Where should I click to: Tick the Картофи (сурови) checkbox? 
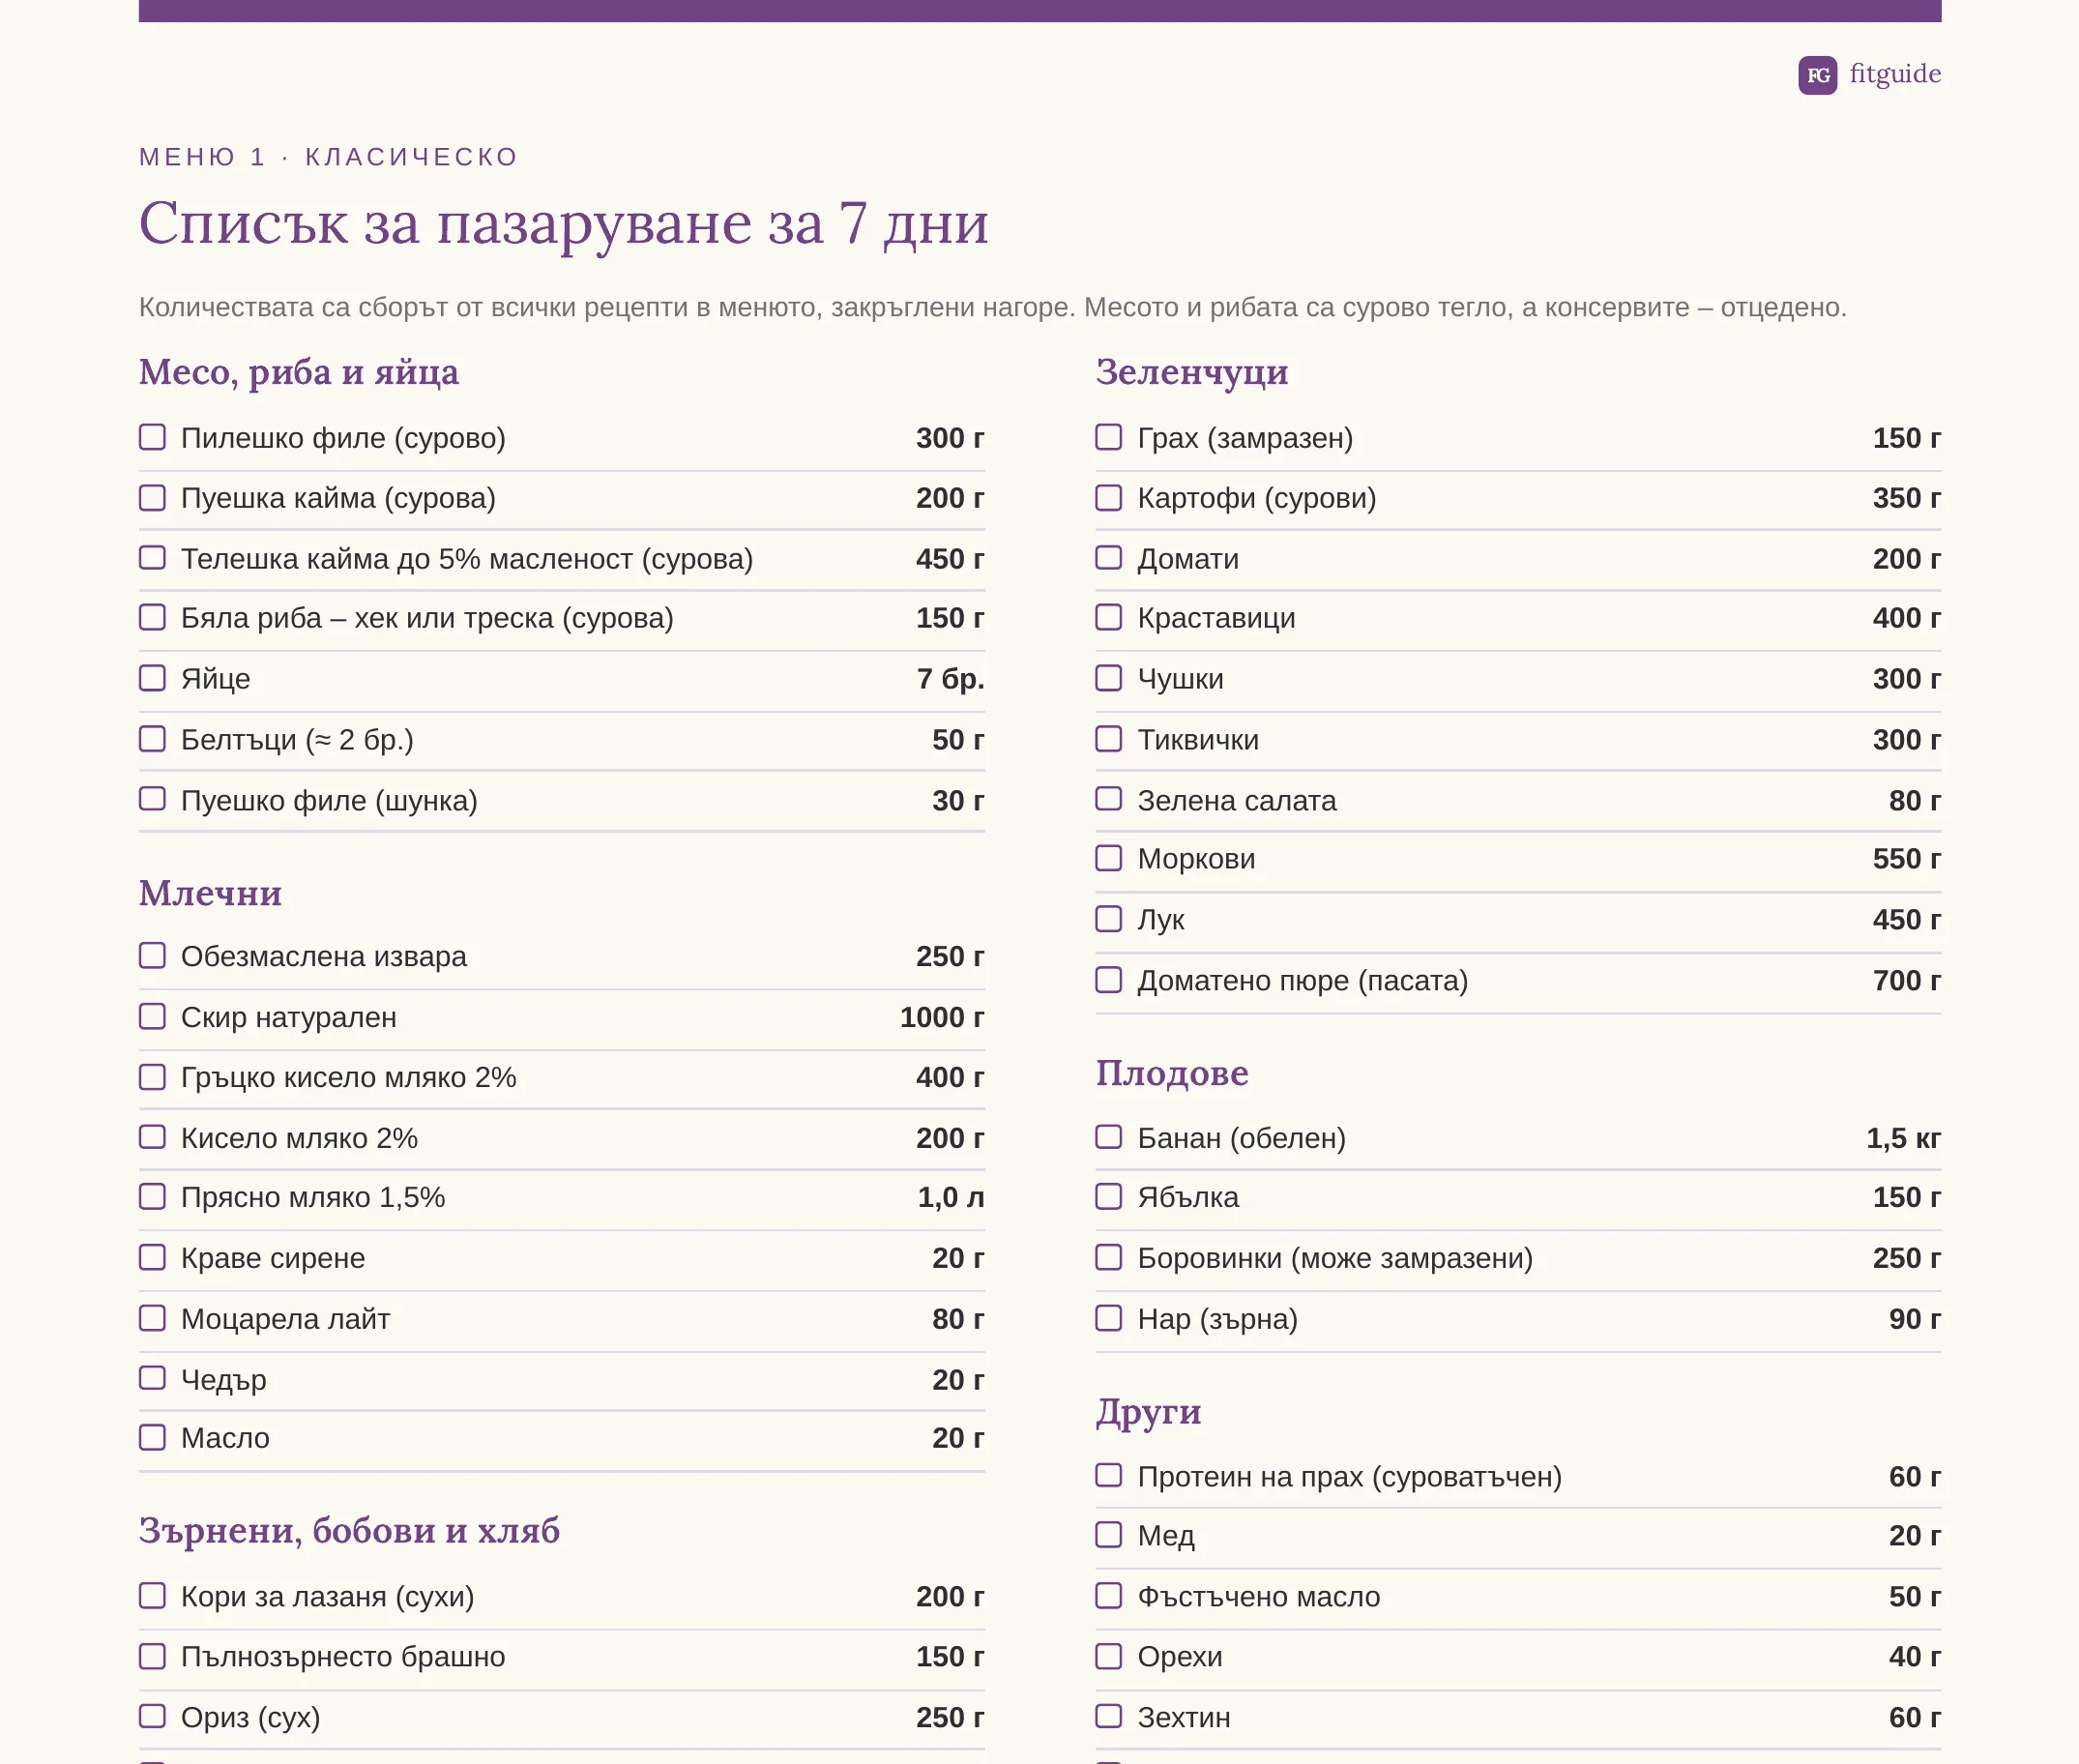[1109, 497]
